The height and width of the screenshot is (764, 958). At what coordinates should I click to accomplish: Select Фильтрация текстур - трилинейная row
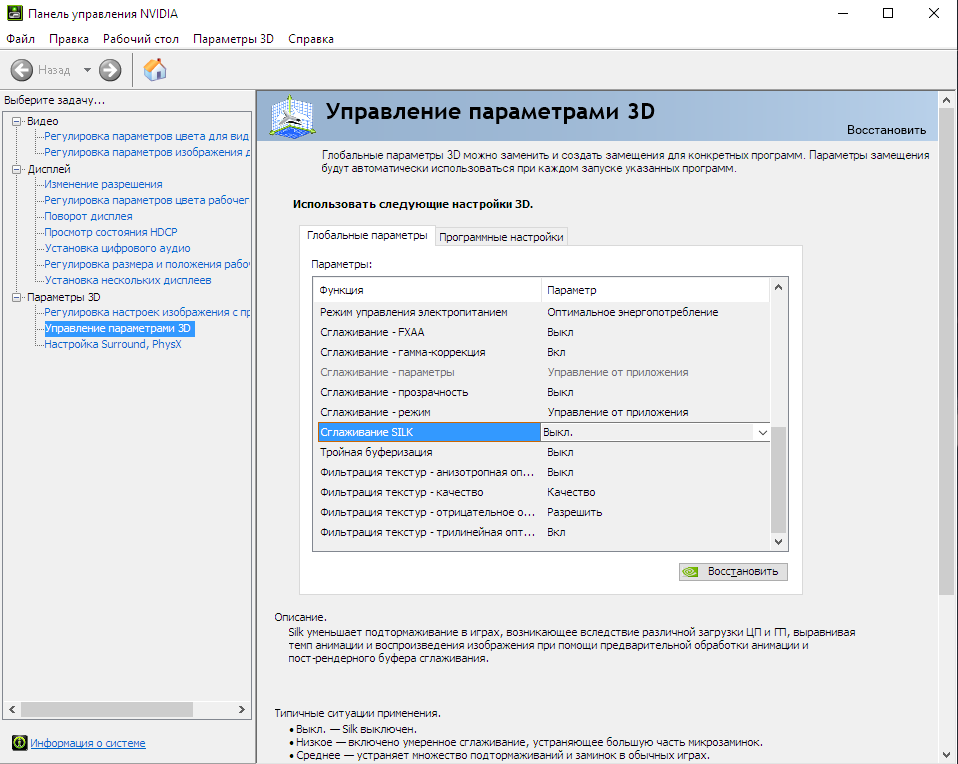click(541, 532)
